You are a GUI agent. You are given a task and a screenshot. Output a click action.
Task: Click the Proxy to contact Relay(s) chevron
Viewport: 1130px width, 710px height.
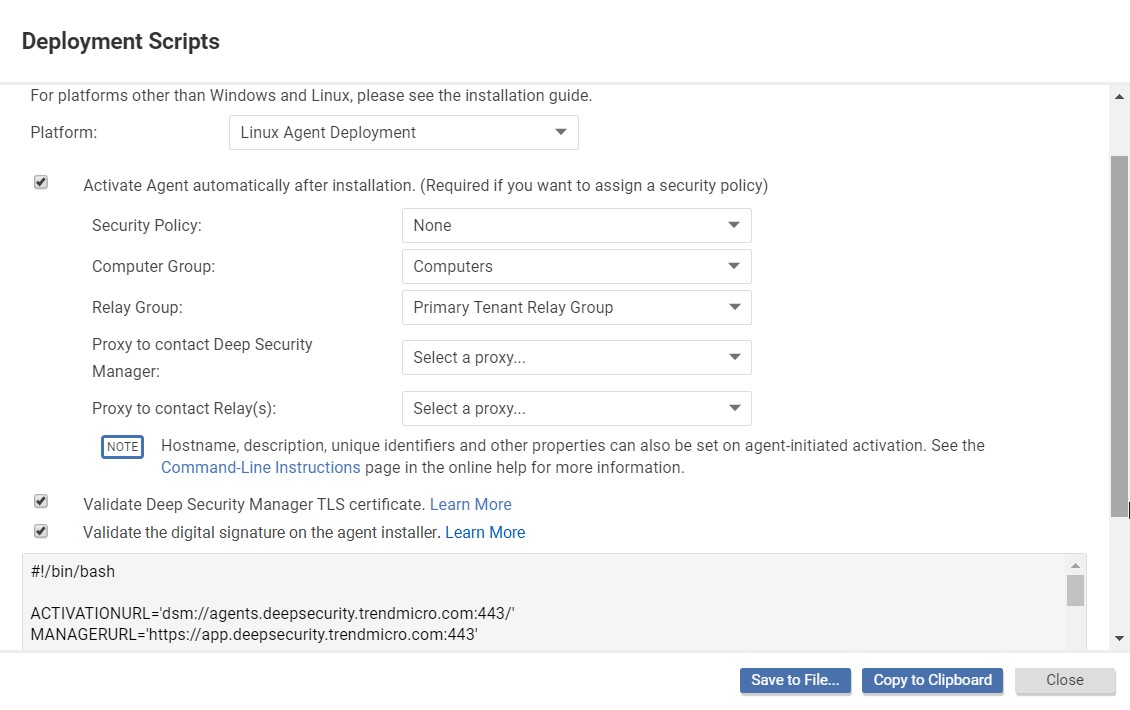pyautogui.click(x=734, y=408)
